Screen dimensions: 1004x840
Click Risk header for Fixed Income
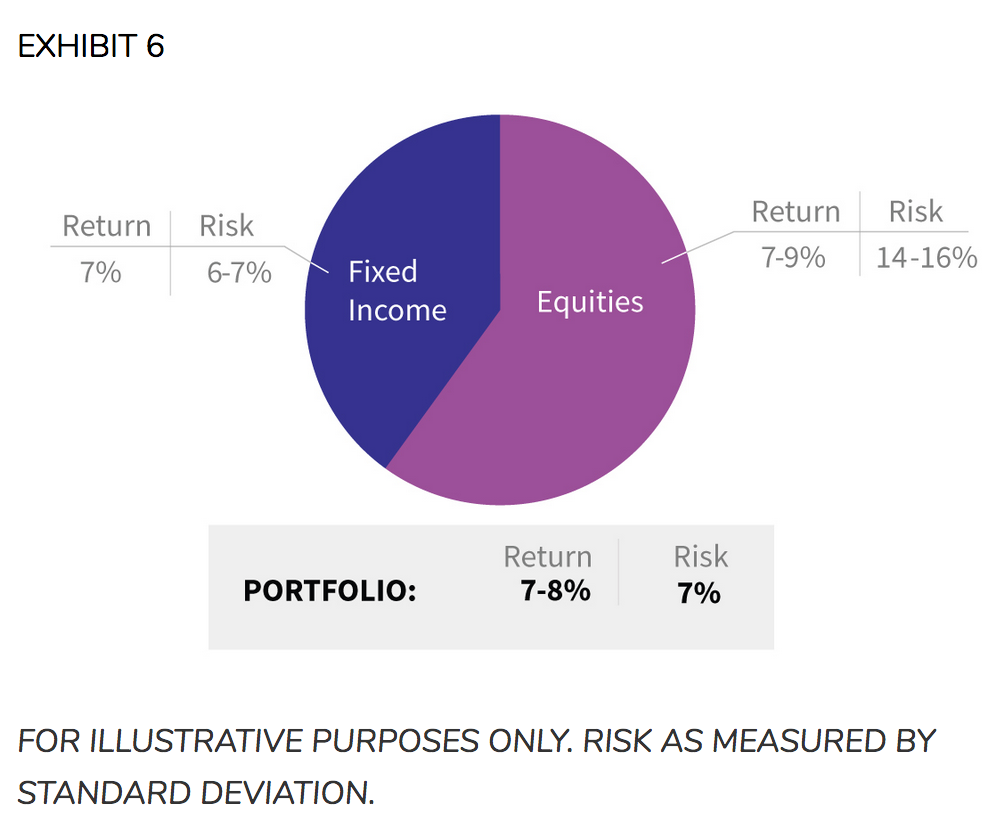tap(226, 226)
